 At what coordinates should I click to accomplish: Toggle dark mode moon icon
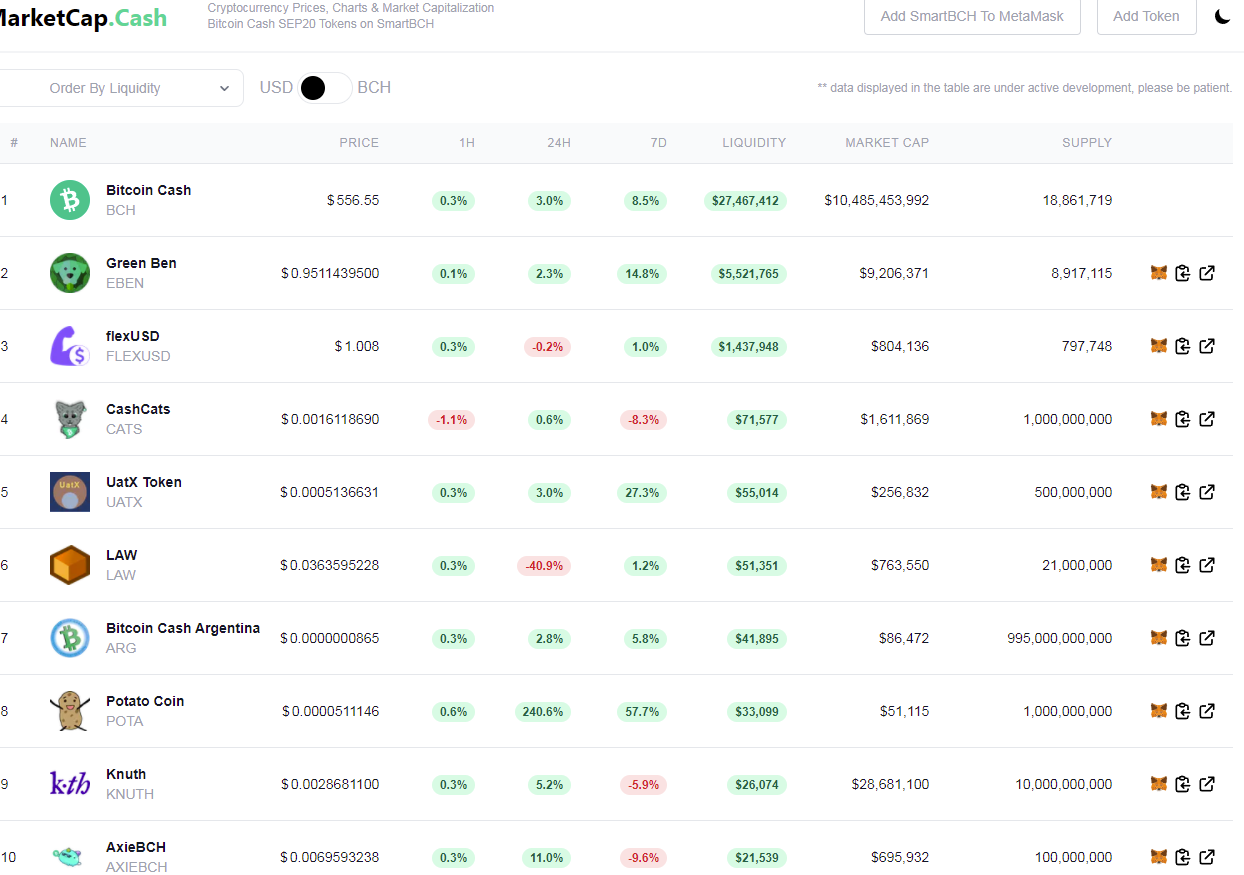click(1222, 16)
